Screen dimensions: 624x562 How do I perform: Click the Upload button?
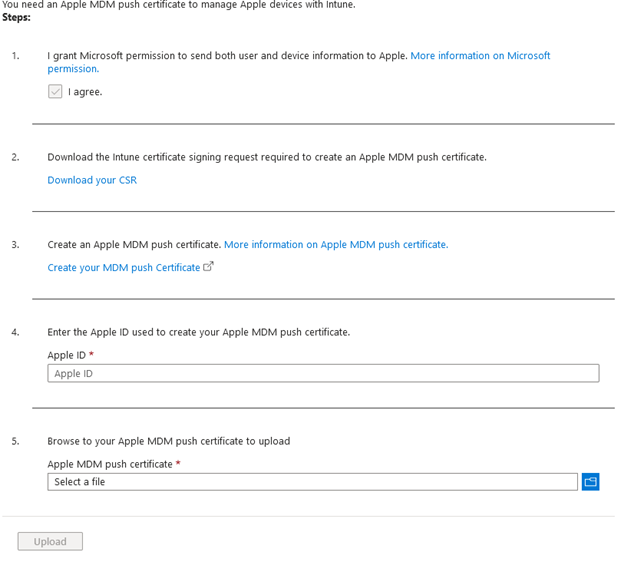click(x=50, y=541)
